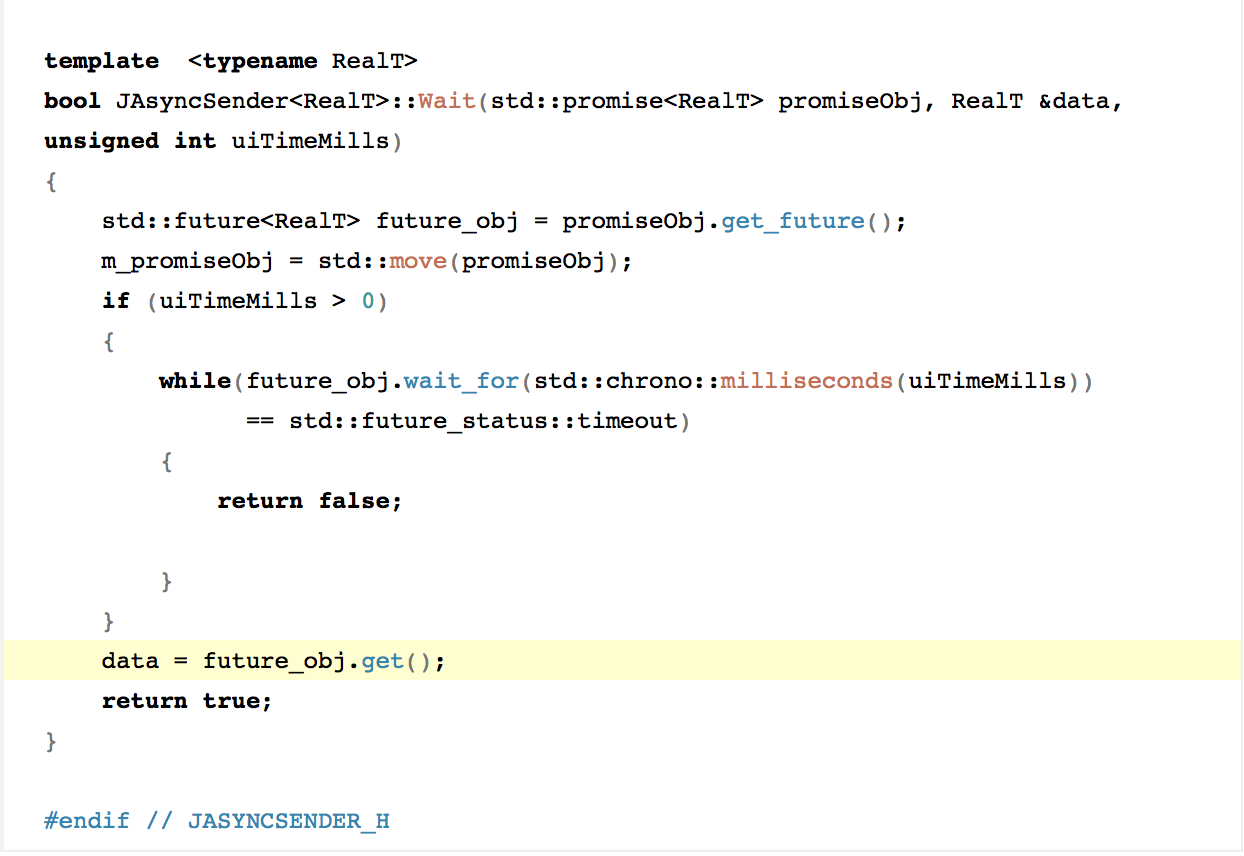Click the '&data' parameter in the signature
Viewport: 1244px width, 856px height.
[1073, 101]
